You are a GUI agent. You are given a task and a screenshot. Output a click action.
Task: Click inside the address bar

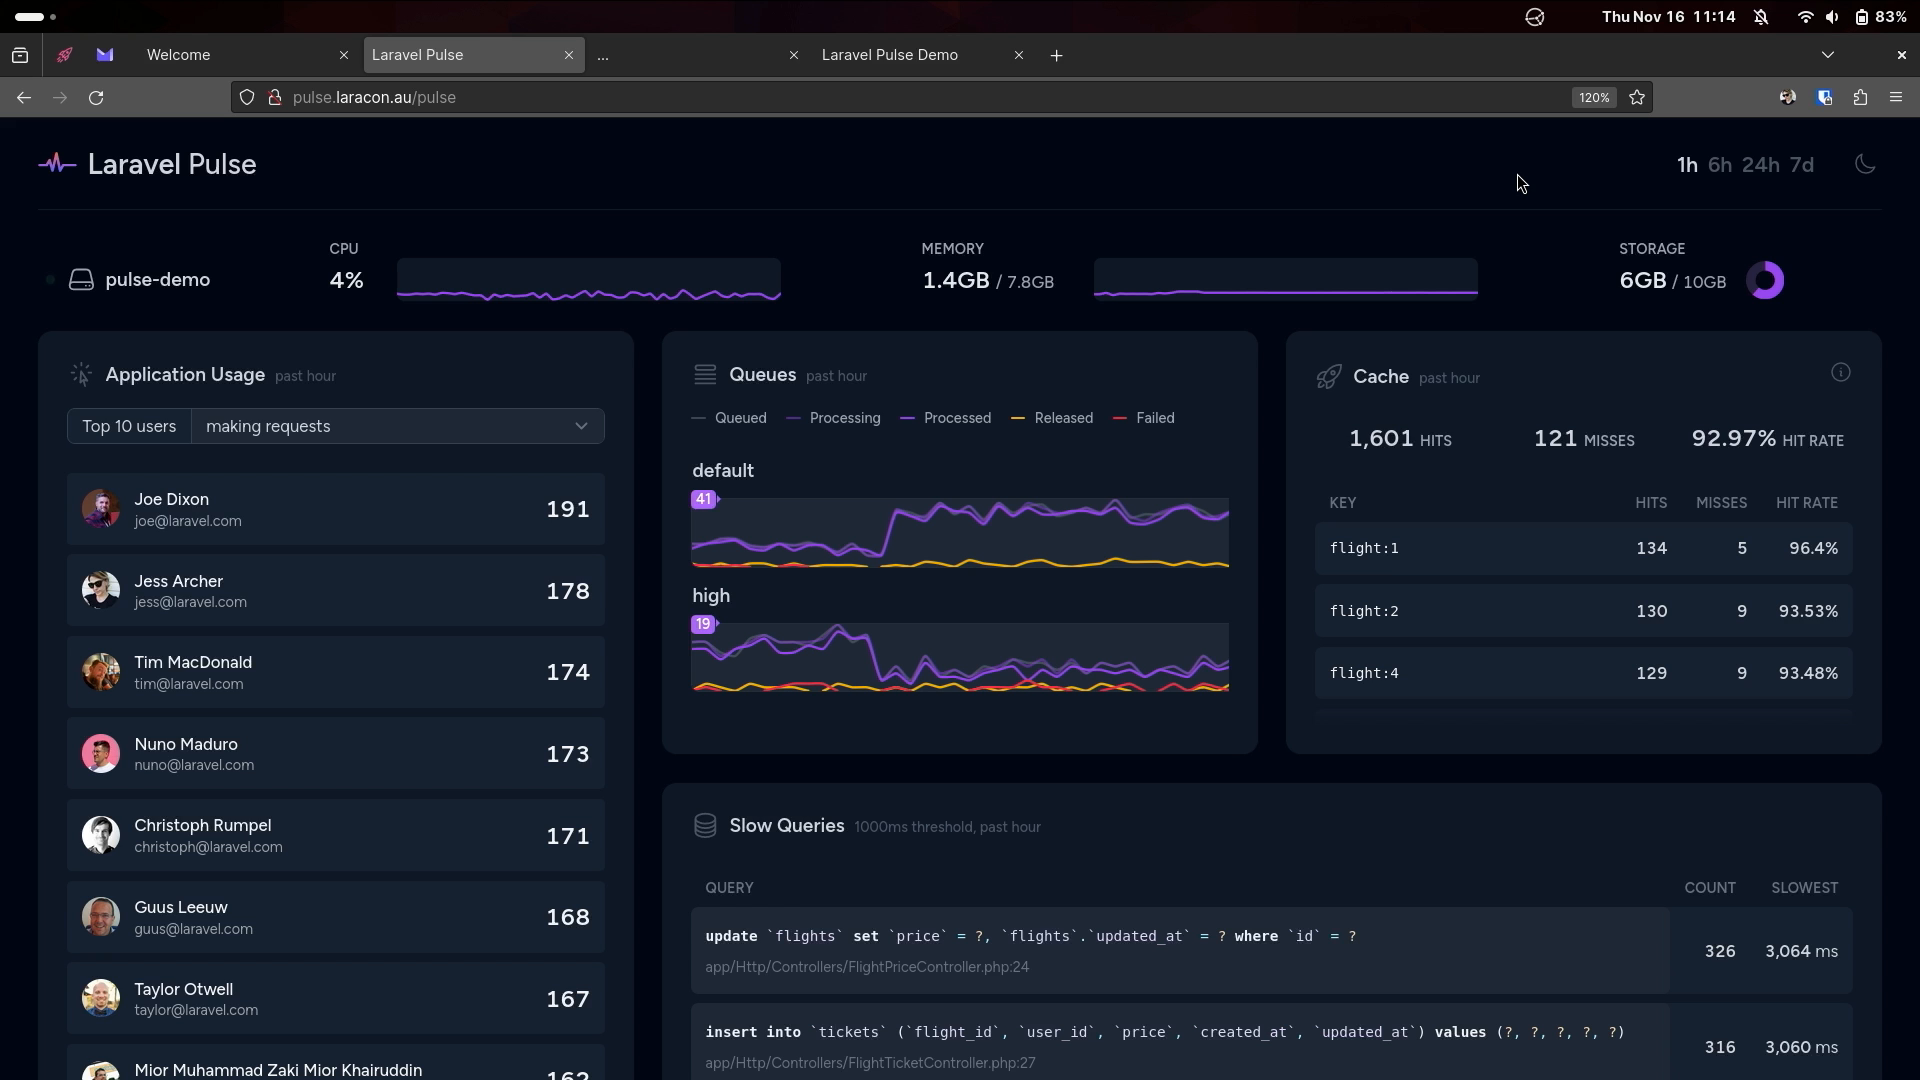600,97
